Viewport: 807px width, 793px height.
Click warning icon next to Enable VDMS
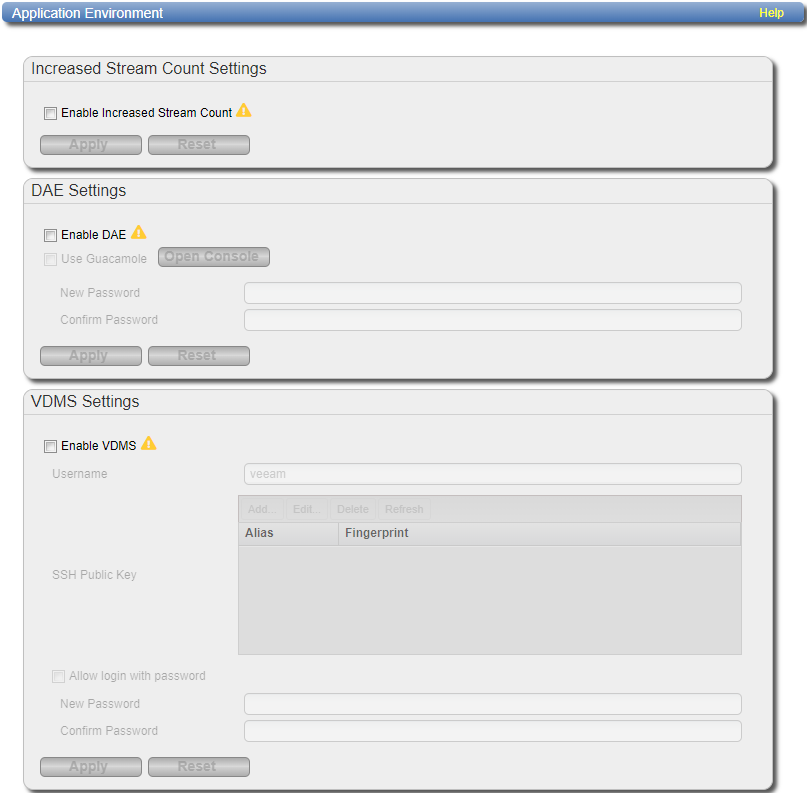(x=148, y=444)
